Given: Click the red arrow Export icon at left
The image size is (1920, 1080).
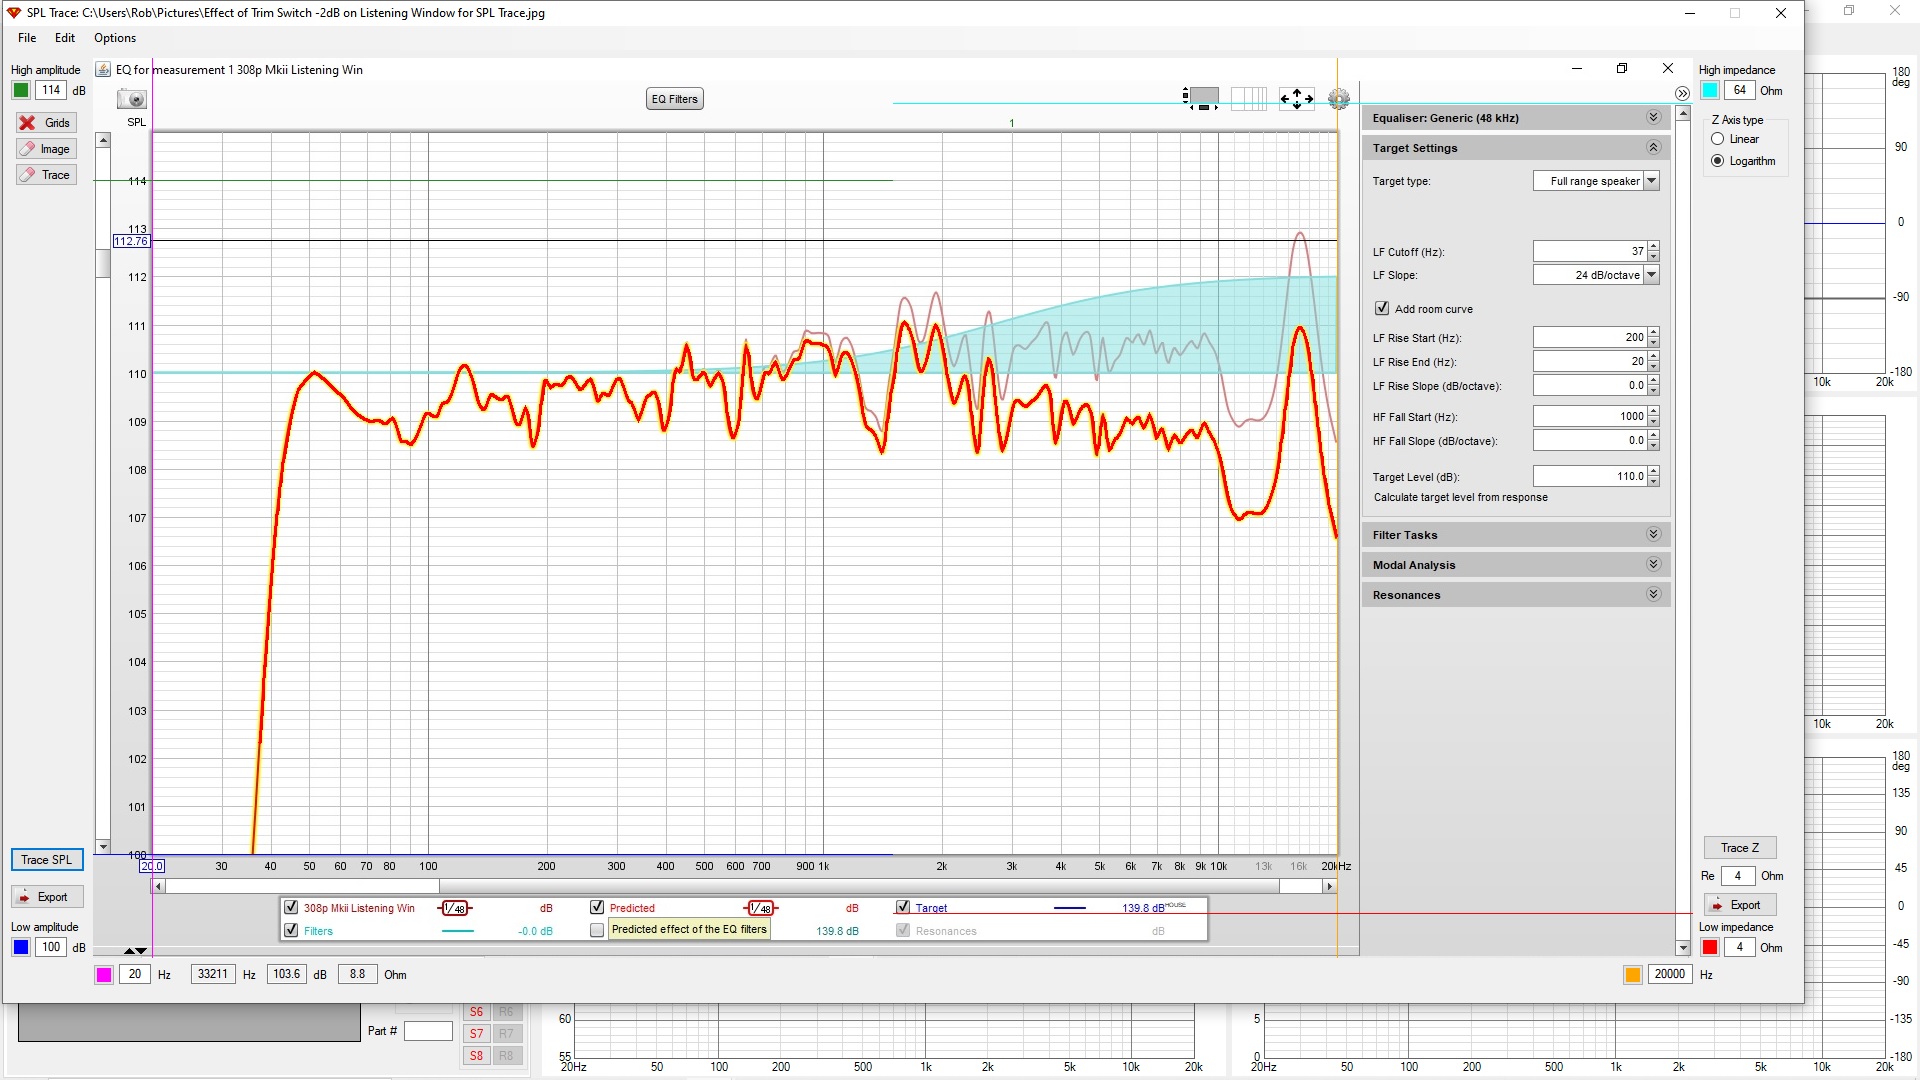Looking at the screenshot, I should tap(25, 897).
